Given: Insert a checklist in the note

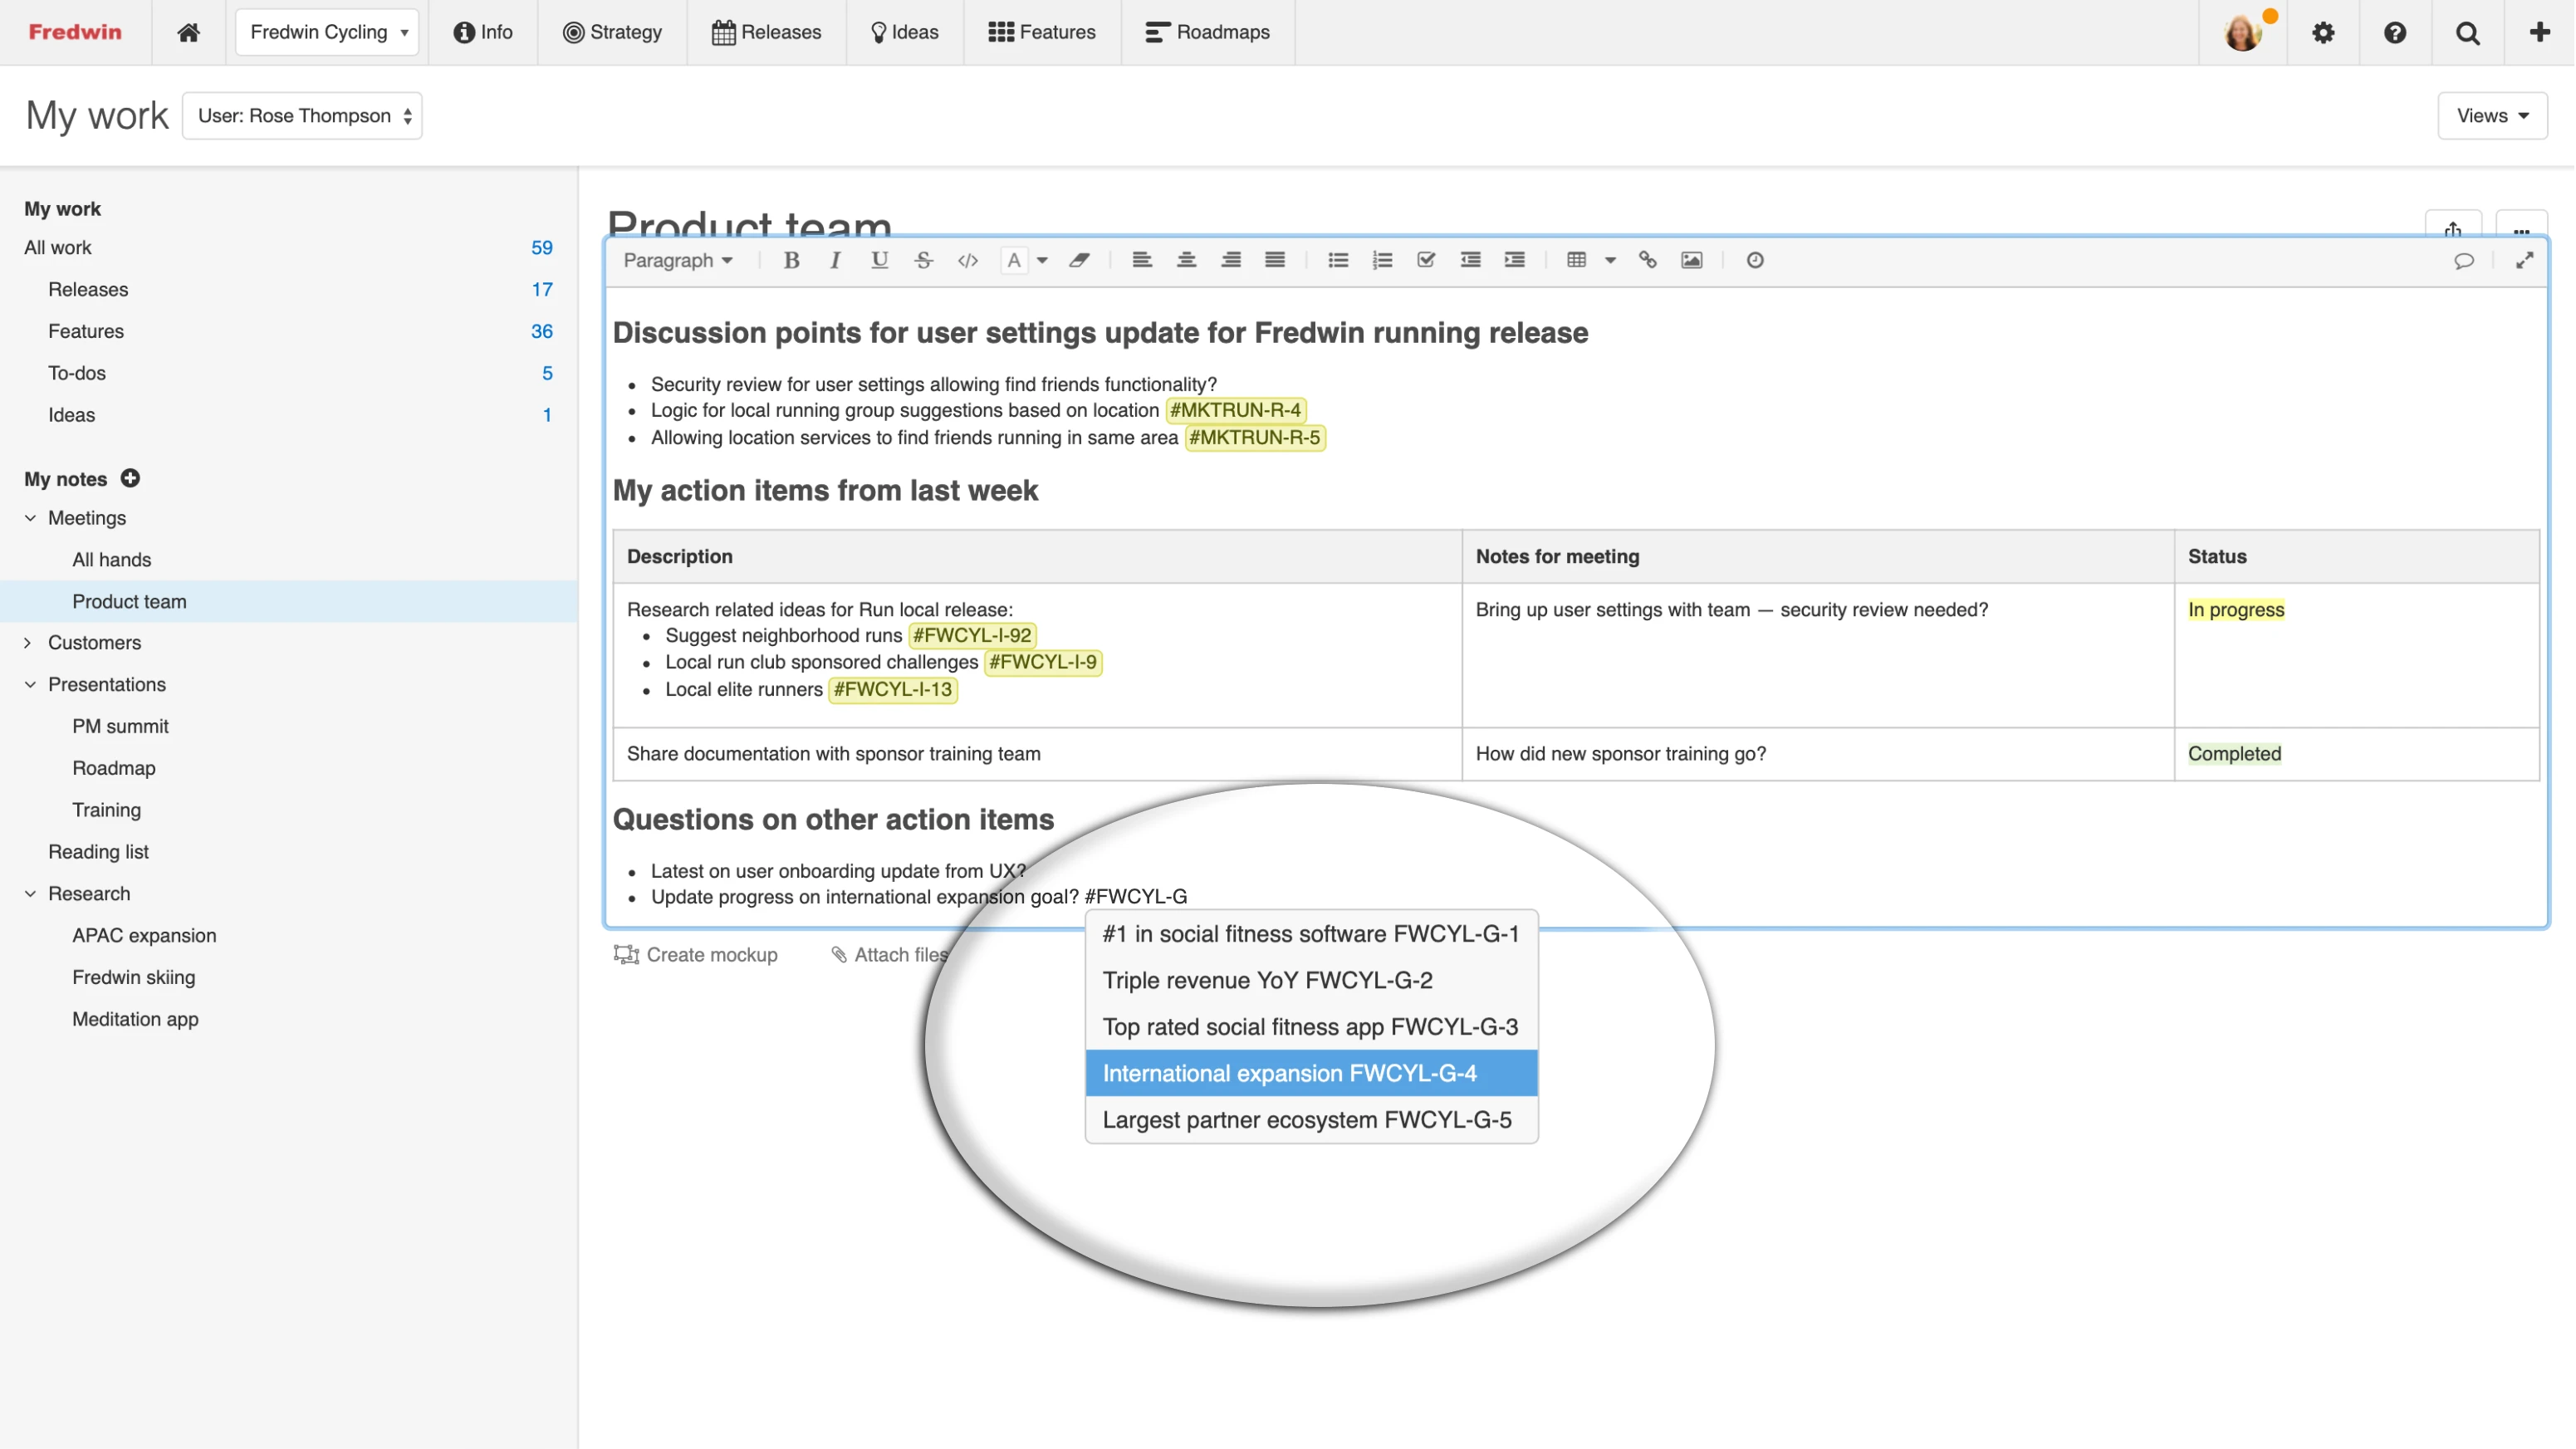Looking at the screenshot, I should tap(1426, 260).
